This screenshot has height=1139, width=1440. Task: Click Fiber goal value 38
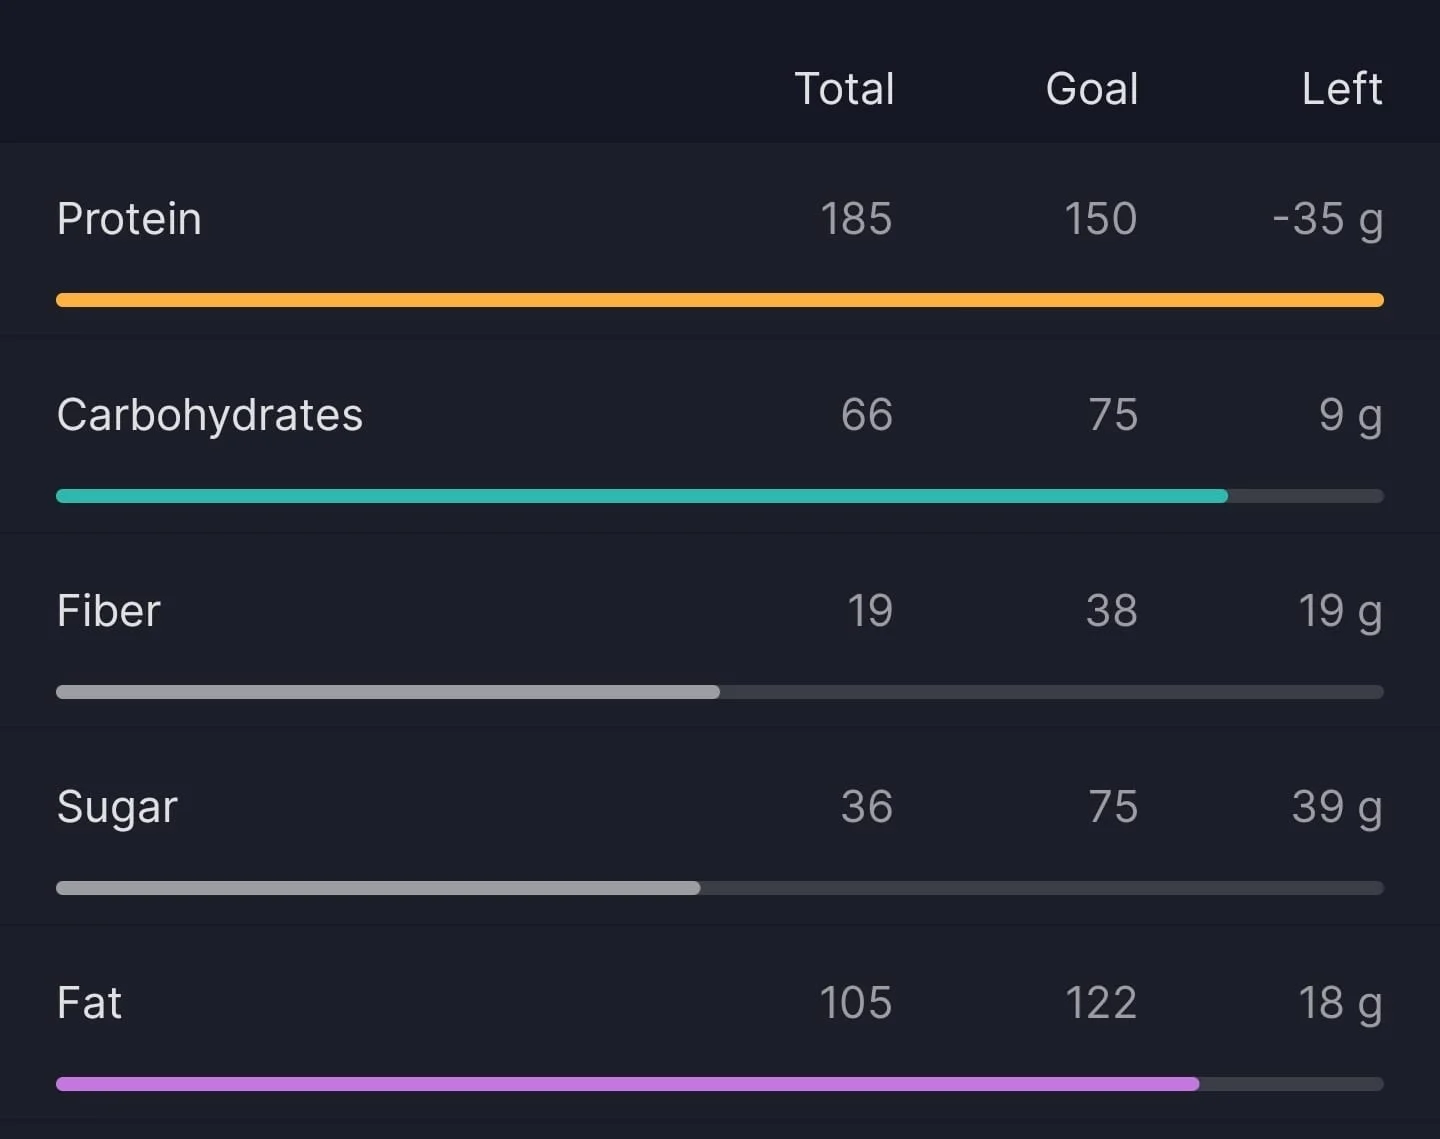point(1112,611)
